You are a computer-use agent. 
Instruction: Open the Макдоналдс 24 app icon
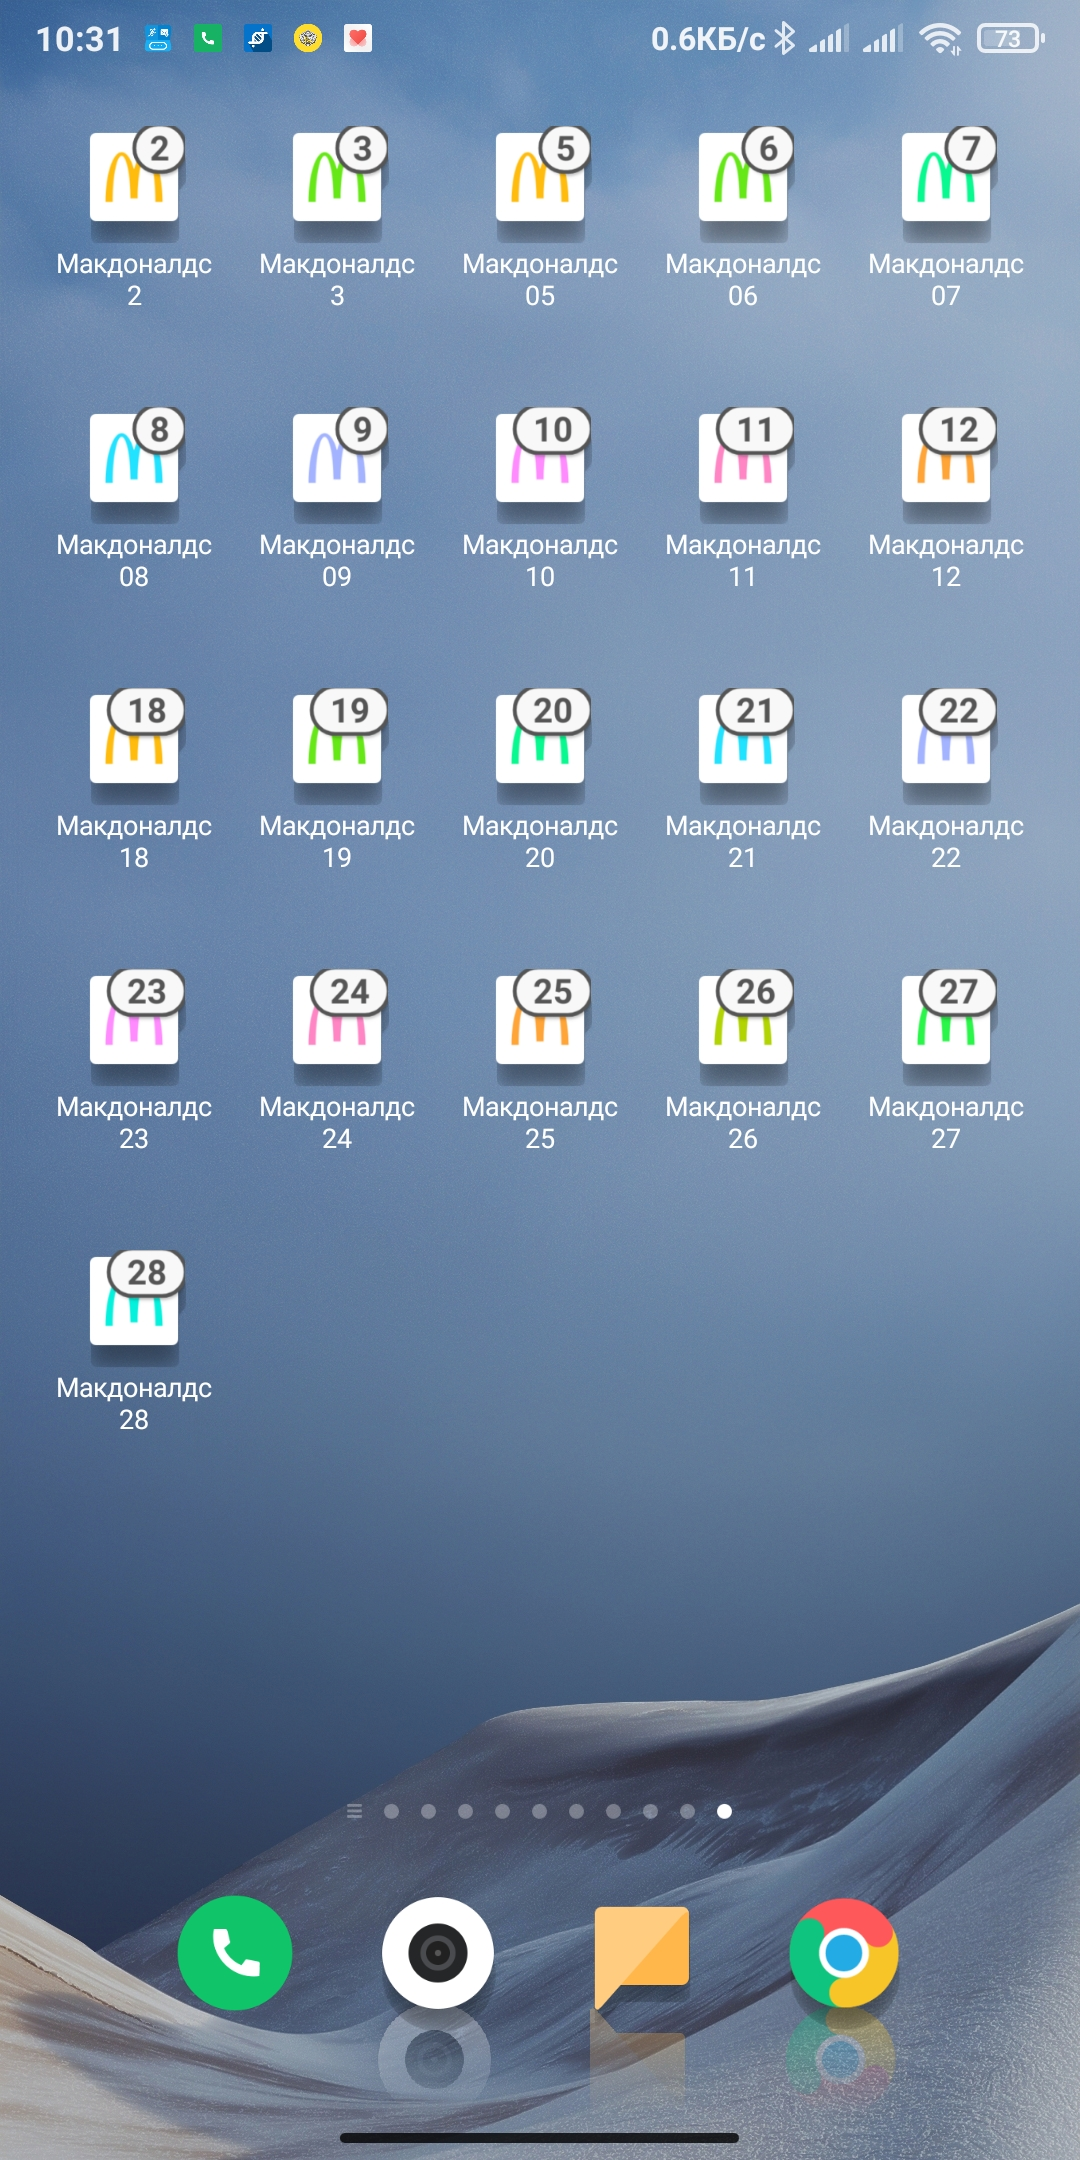[337, 1021]
